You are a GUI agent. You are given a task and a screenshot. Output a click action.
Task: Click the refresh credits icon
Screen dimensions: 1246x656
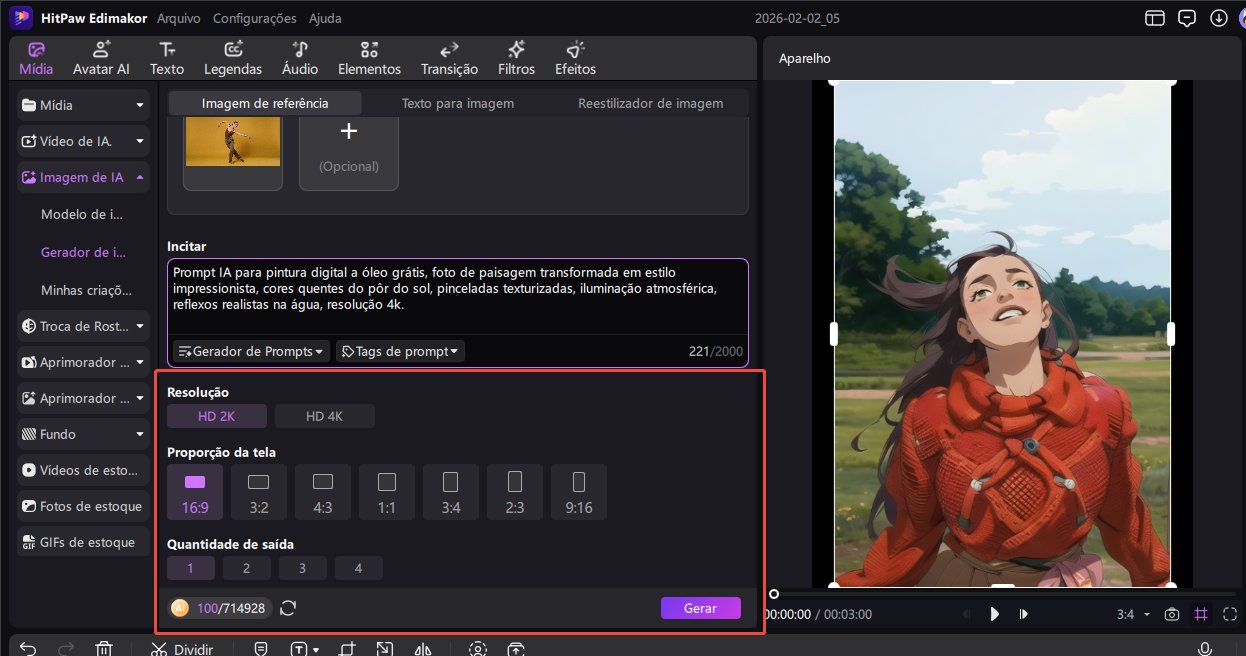[x=288, y=608]
